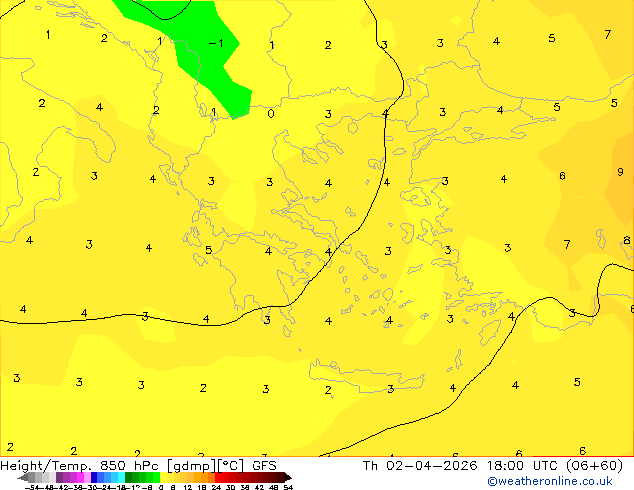Click the 8 temperature value at right edge
This screenshot has width=634, height=490.
coord(627,240)
